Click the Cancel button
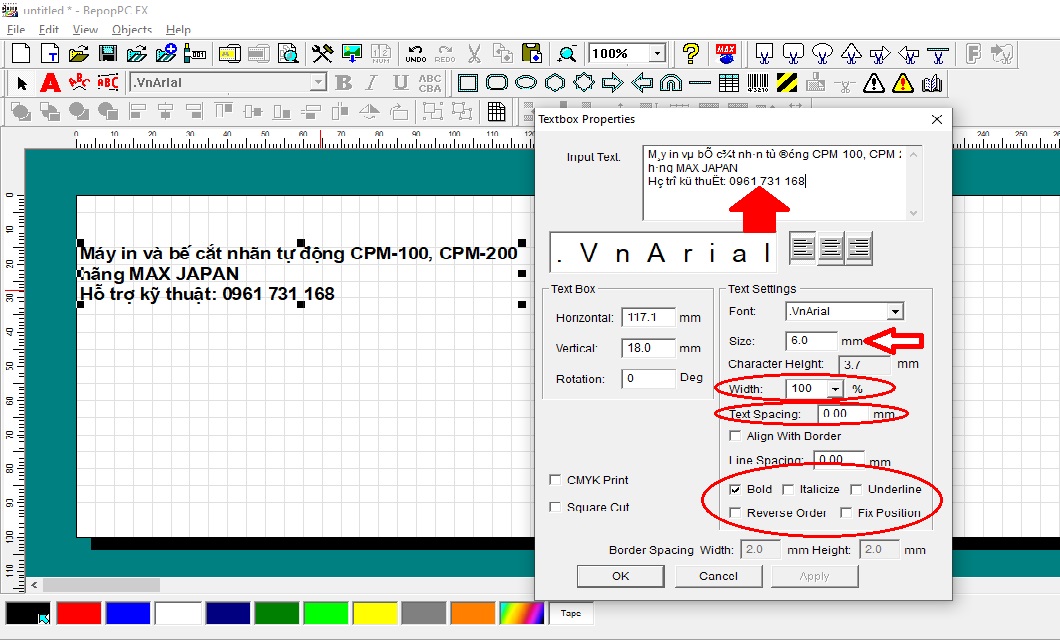Viewport: 1060px width, 640px height. [718, 576]
